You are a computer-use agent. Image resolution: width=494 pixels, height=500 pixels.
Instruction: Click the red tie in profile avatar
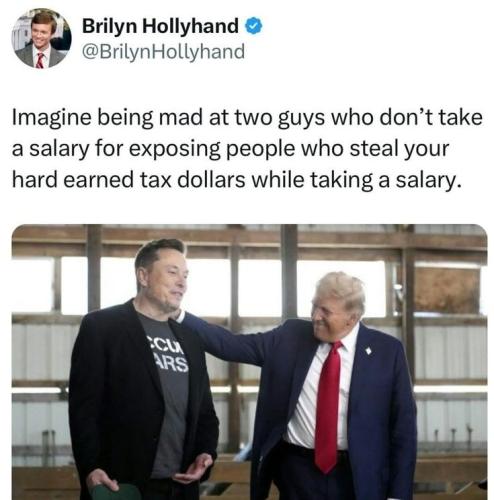[40, 60]
